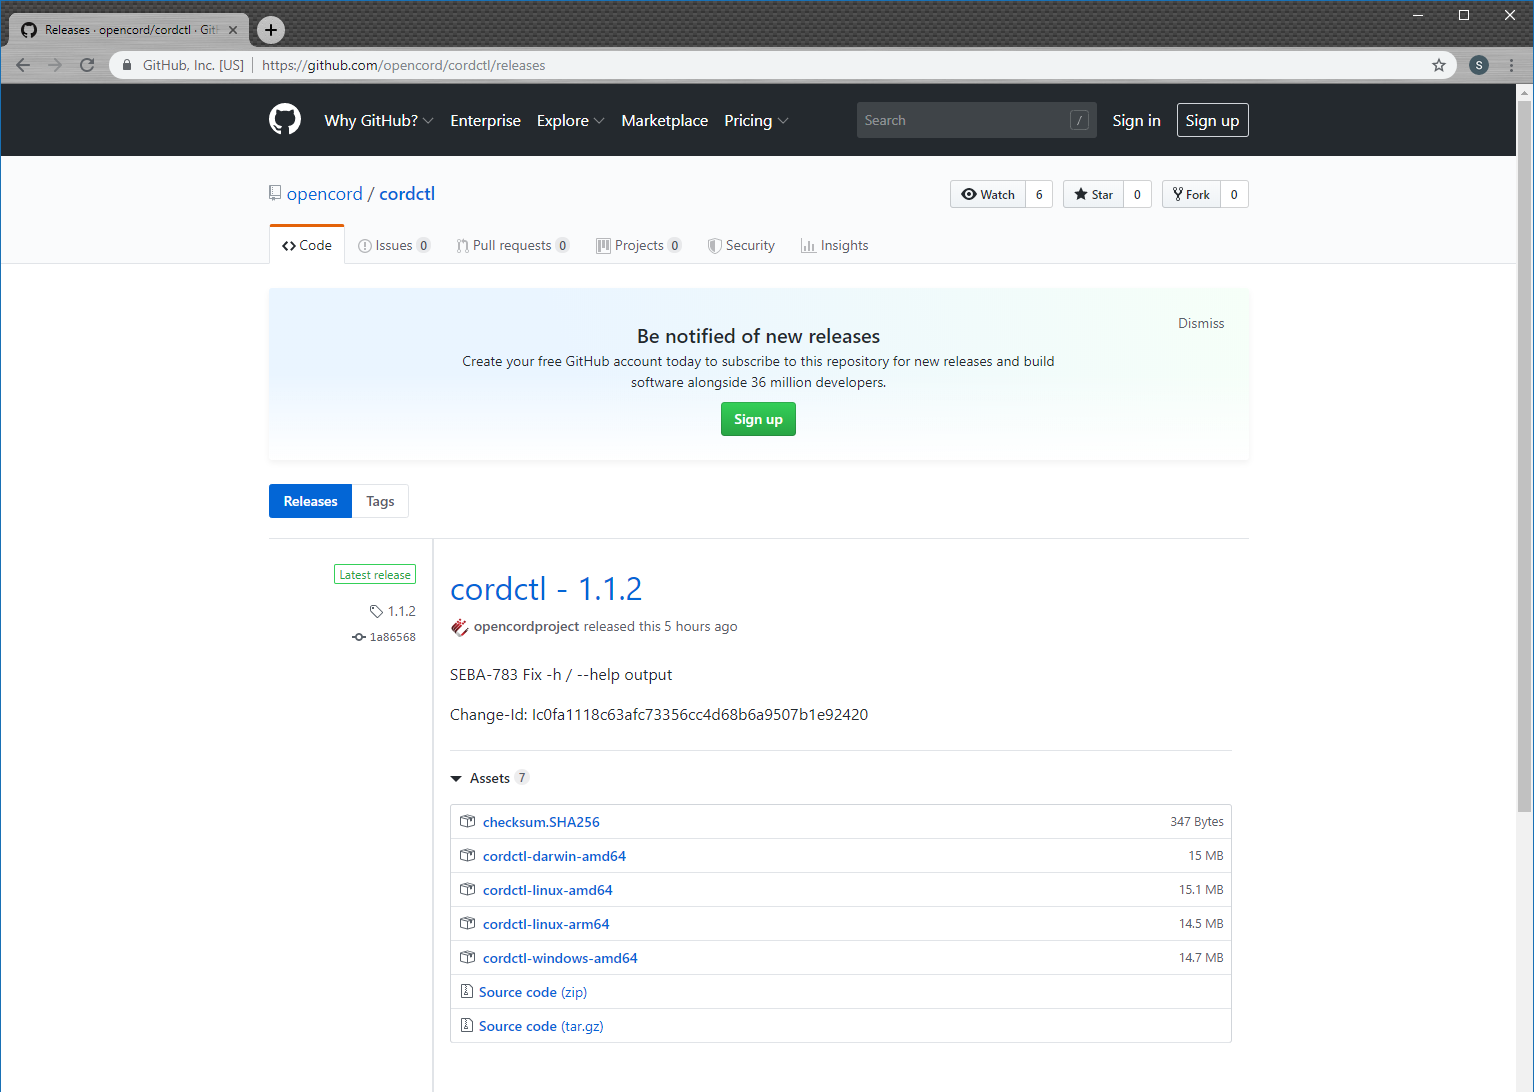Click the tag icon next to 1.1.2
Image resolution: width=1534 pixels, height=1092 pixels.
376,611
